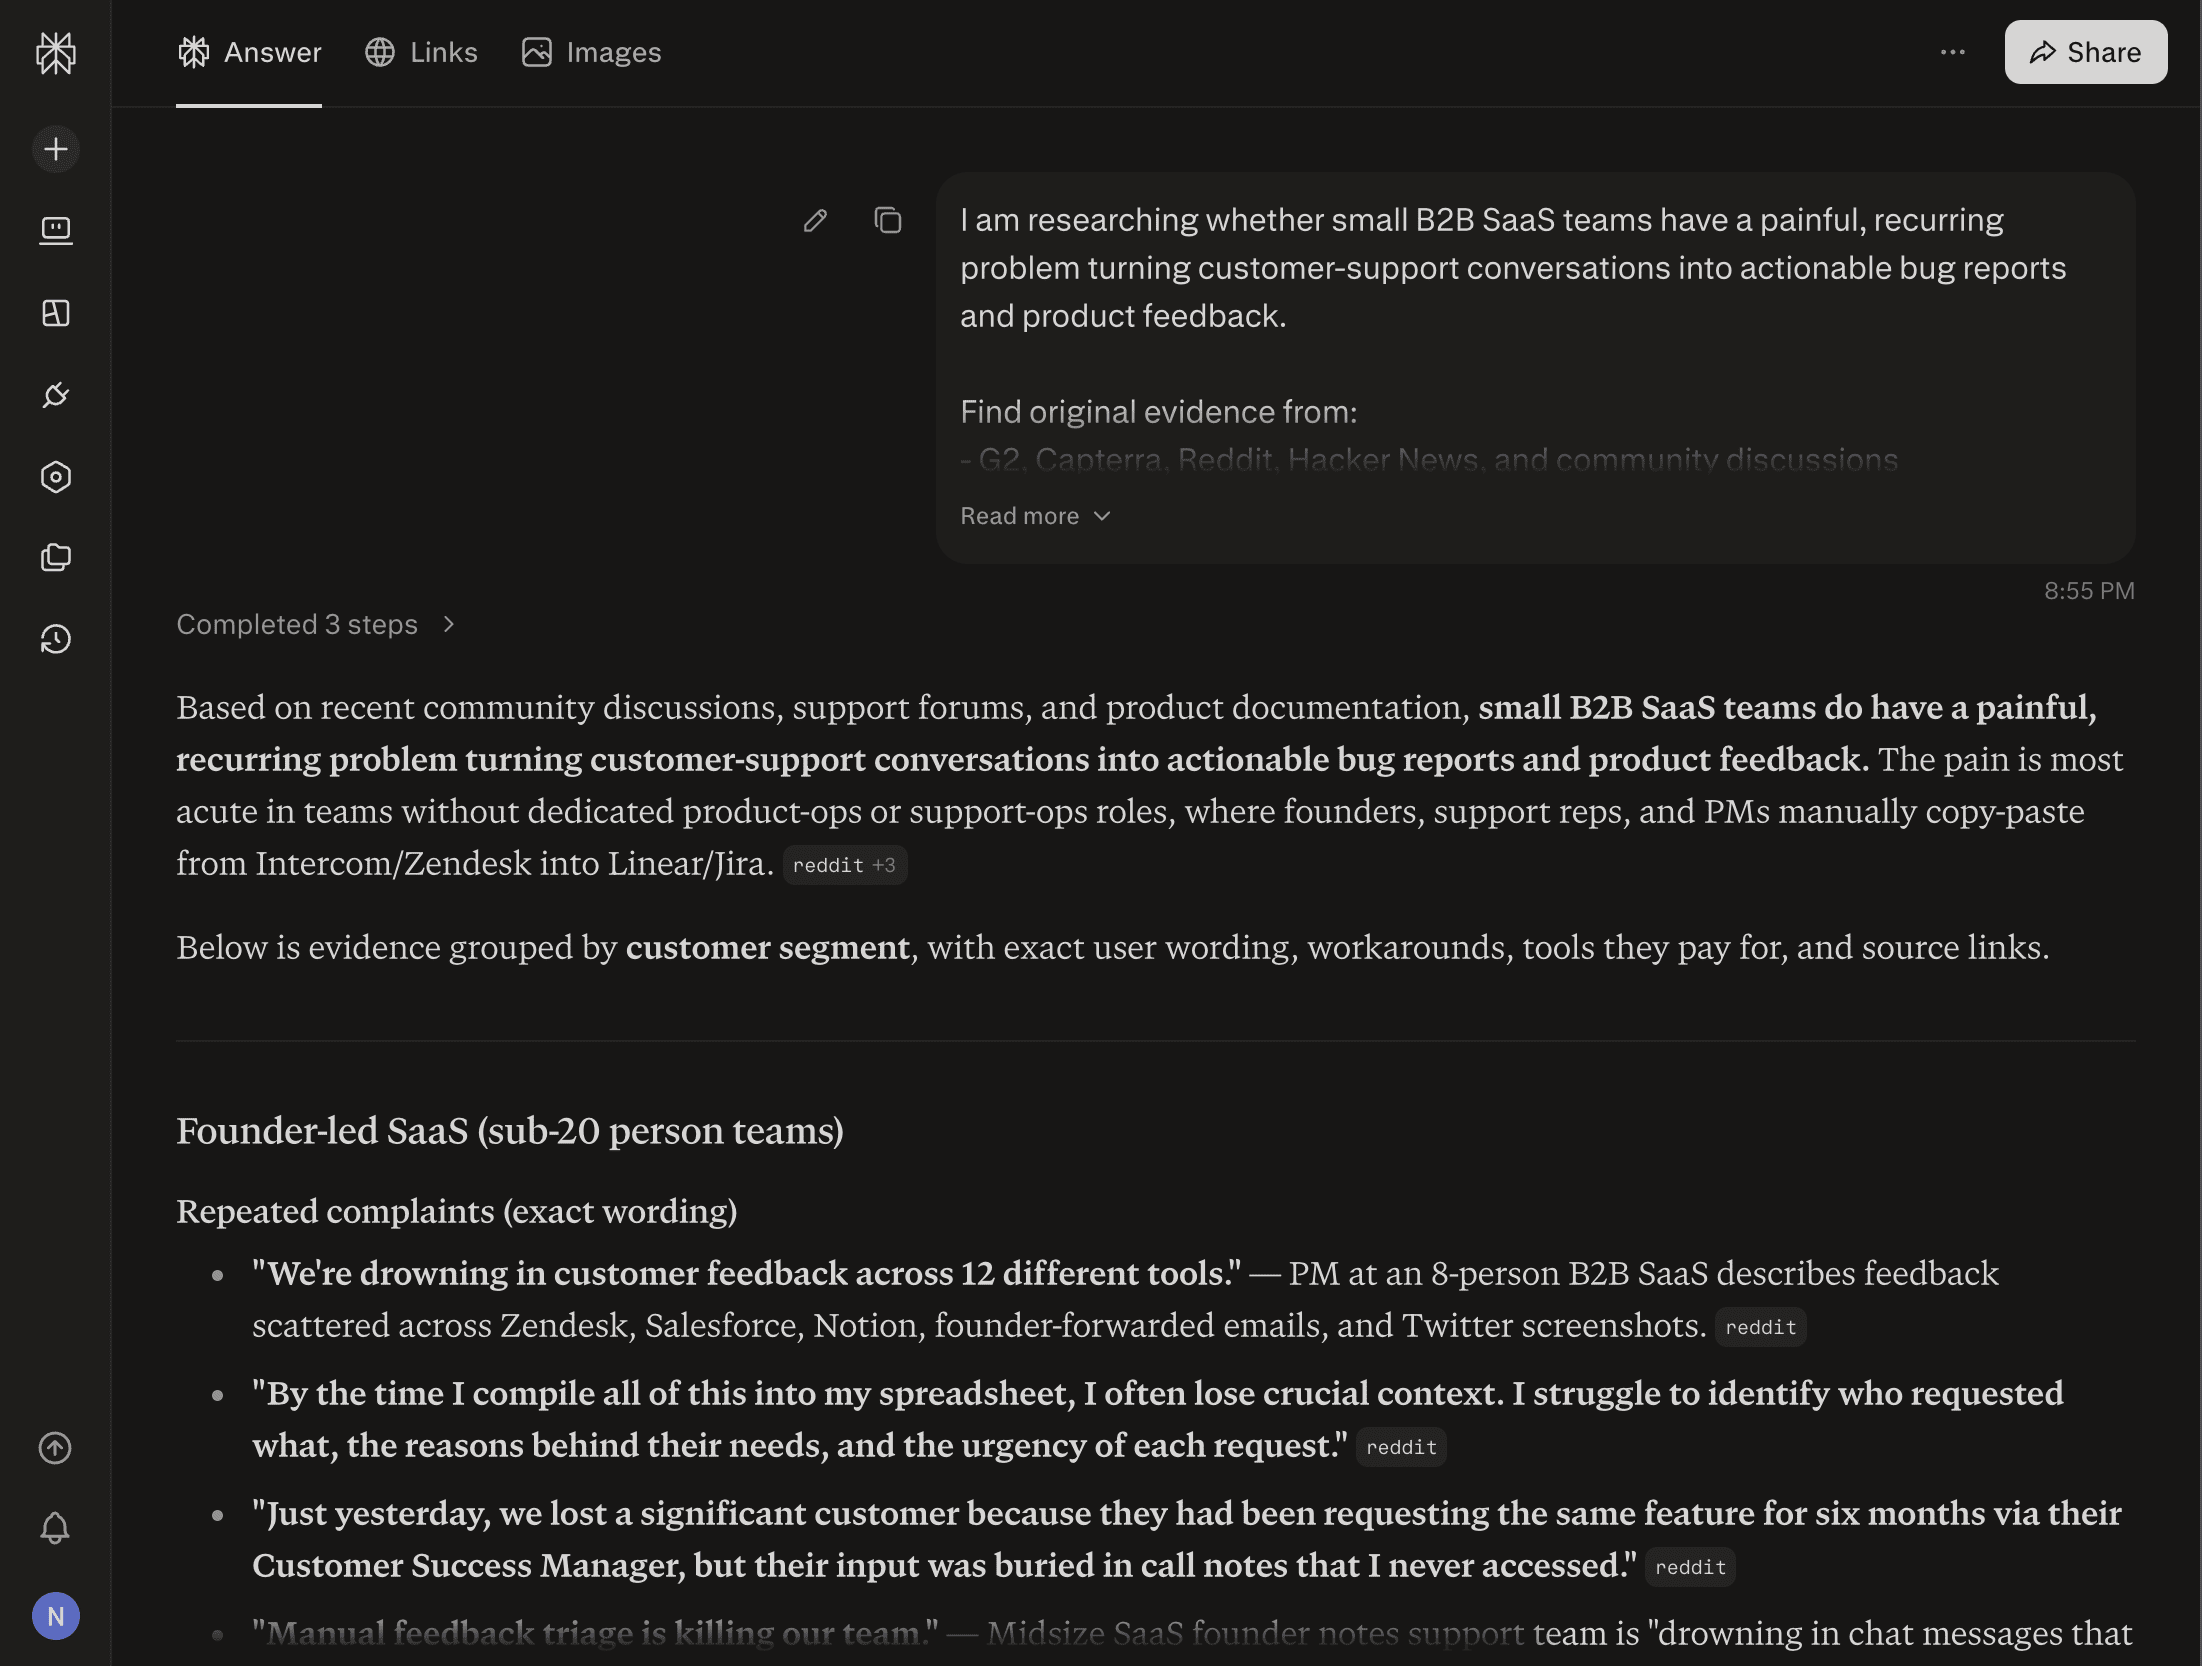Image resolution: width=2202 pixels, height=1666 pixels.
Task: Open the Perplexity home logo
Action: click(x=56, y=52)
